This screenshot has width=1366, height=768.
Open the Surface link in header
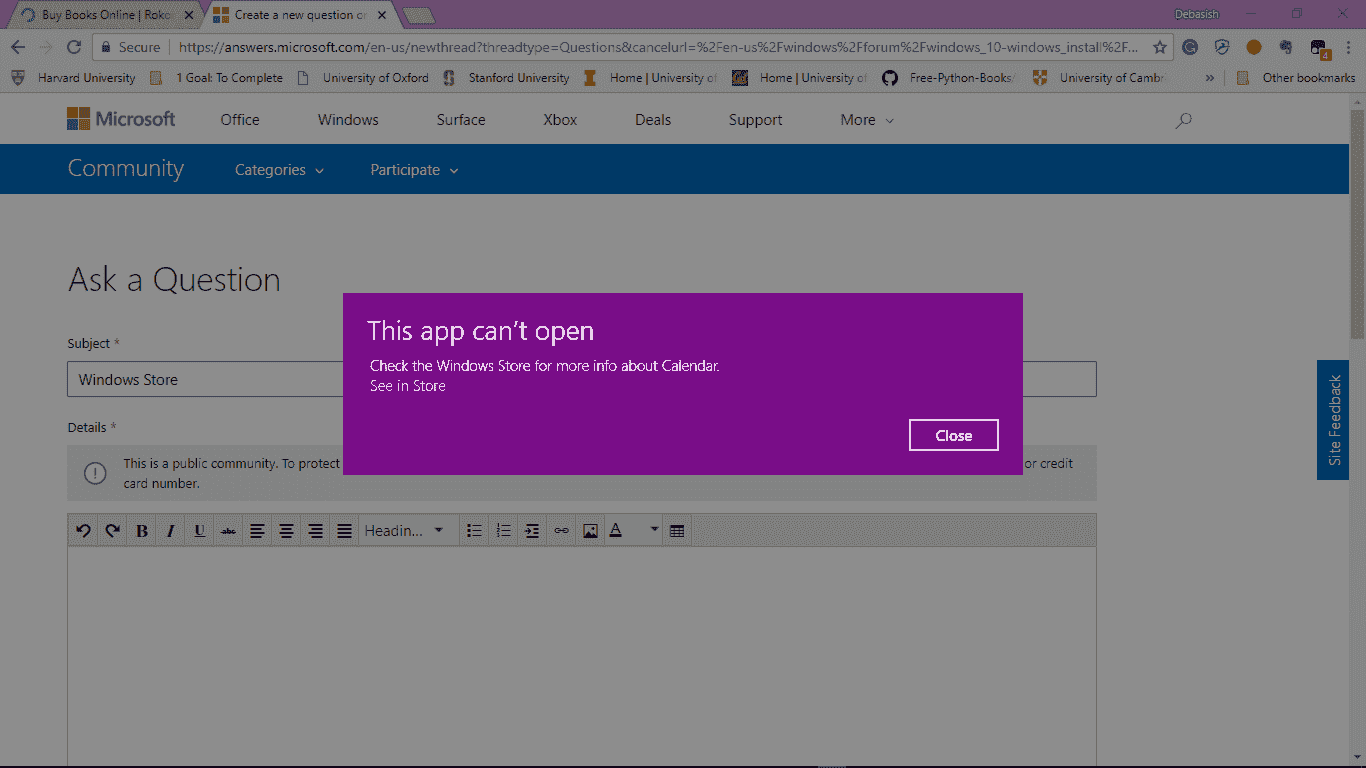pyautogui.click(x=461, y=120)
